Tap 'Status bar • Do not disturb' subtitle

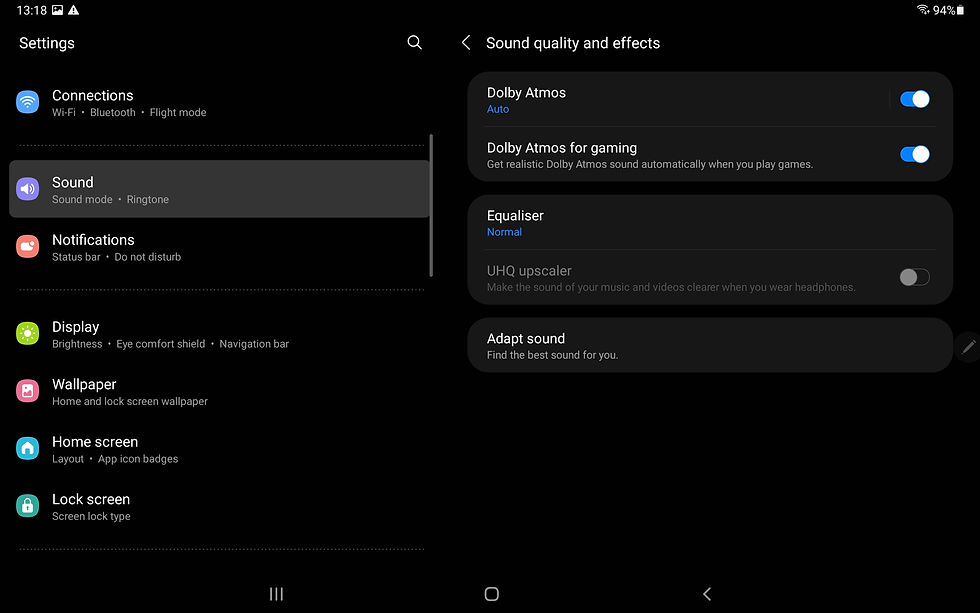(x=116, y=257)
